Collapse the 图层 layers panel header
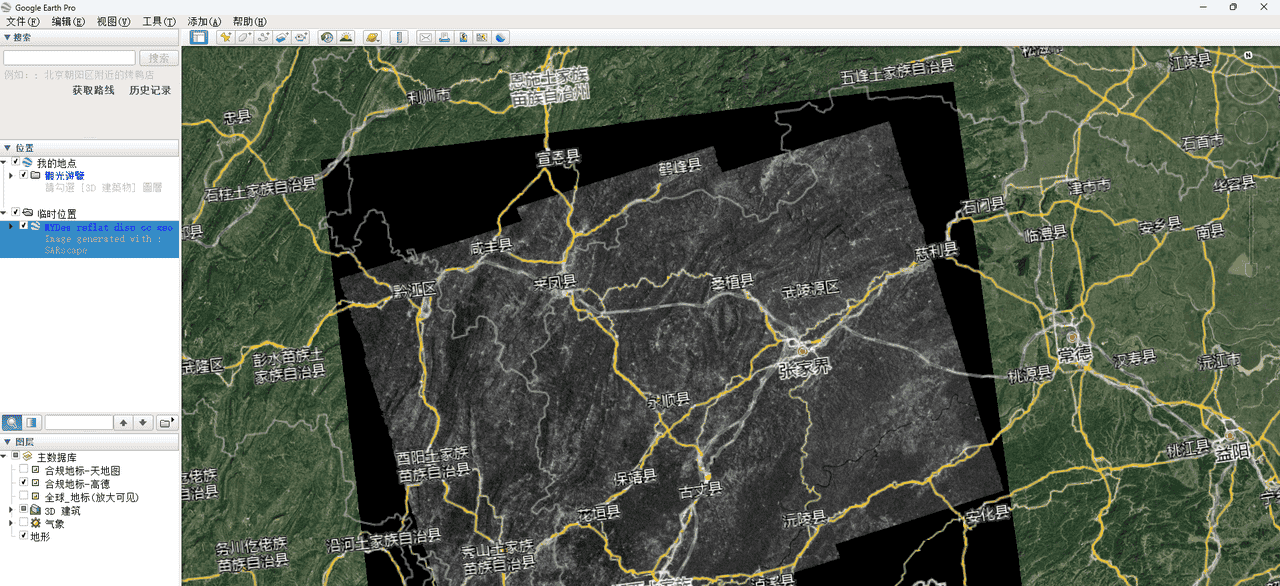The width and height of the screenshot is (1280, 586). 8,442
